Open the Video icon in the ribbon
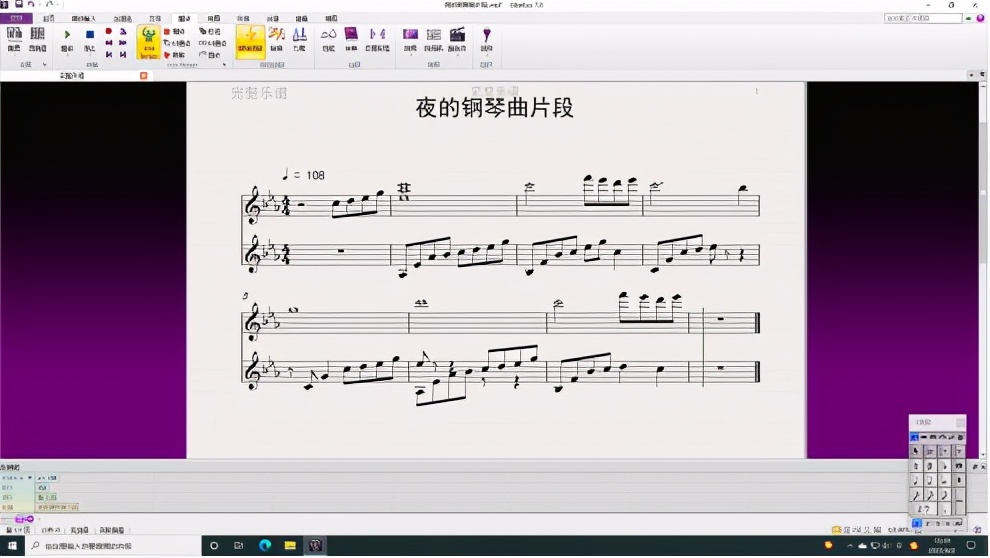990x558 pixels. [x=410, y=39]
